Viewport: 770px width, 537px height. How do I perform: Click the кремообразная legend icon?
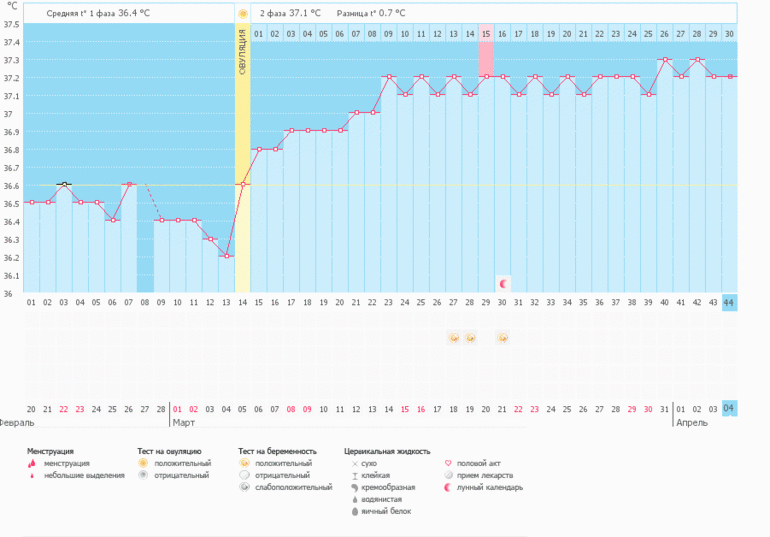point(355,487)
